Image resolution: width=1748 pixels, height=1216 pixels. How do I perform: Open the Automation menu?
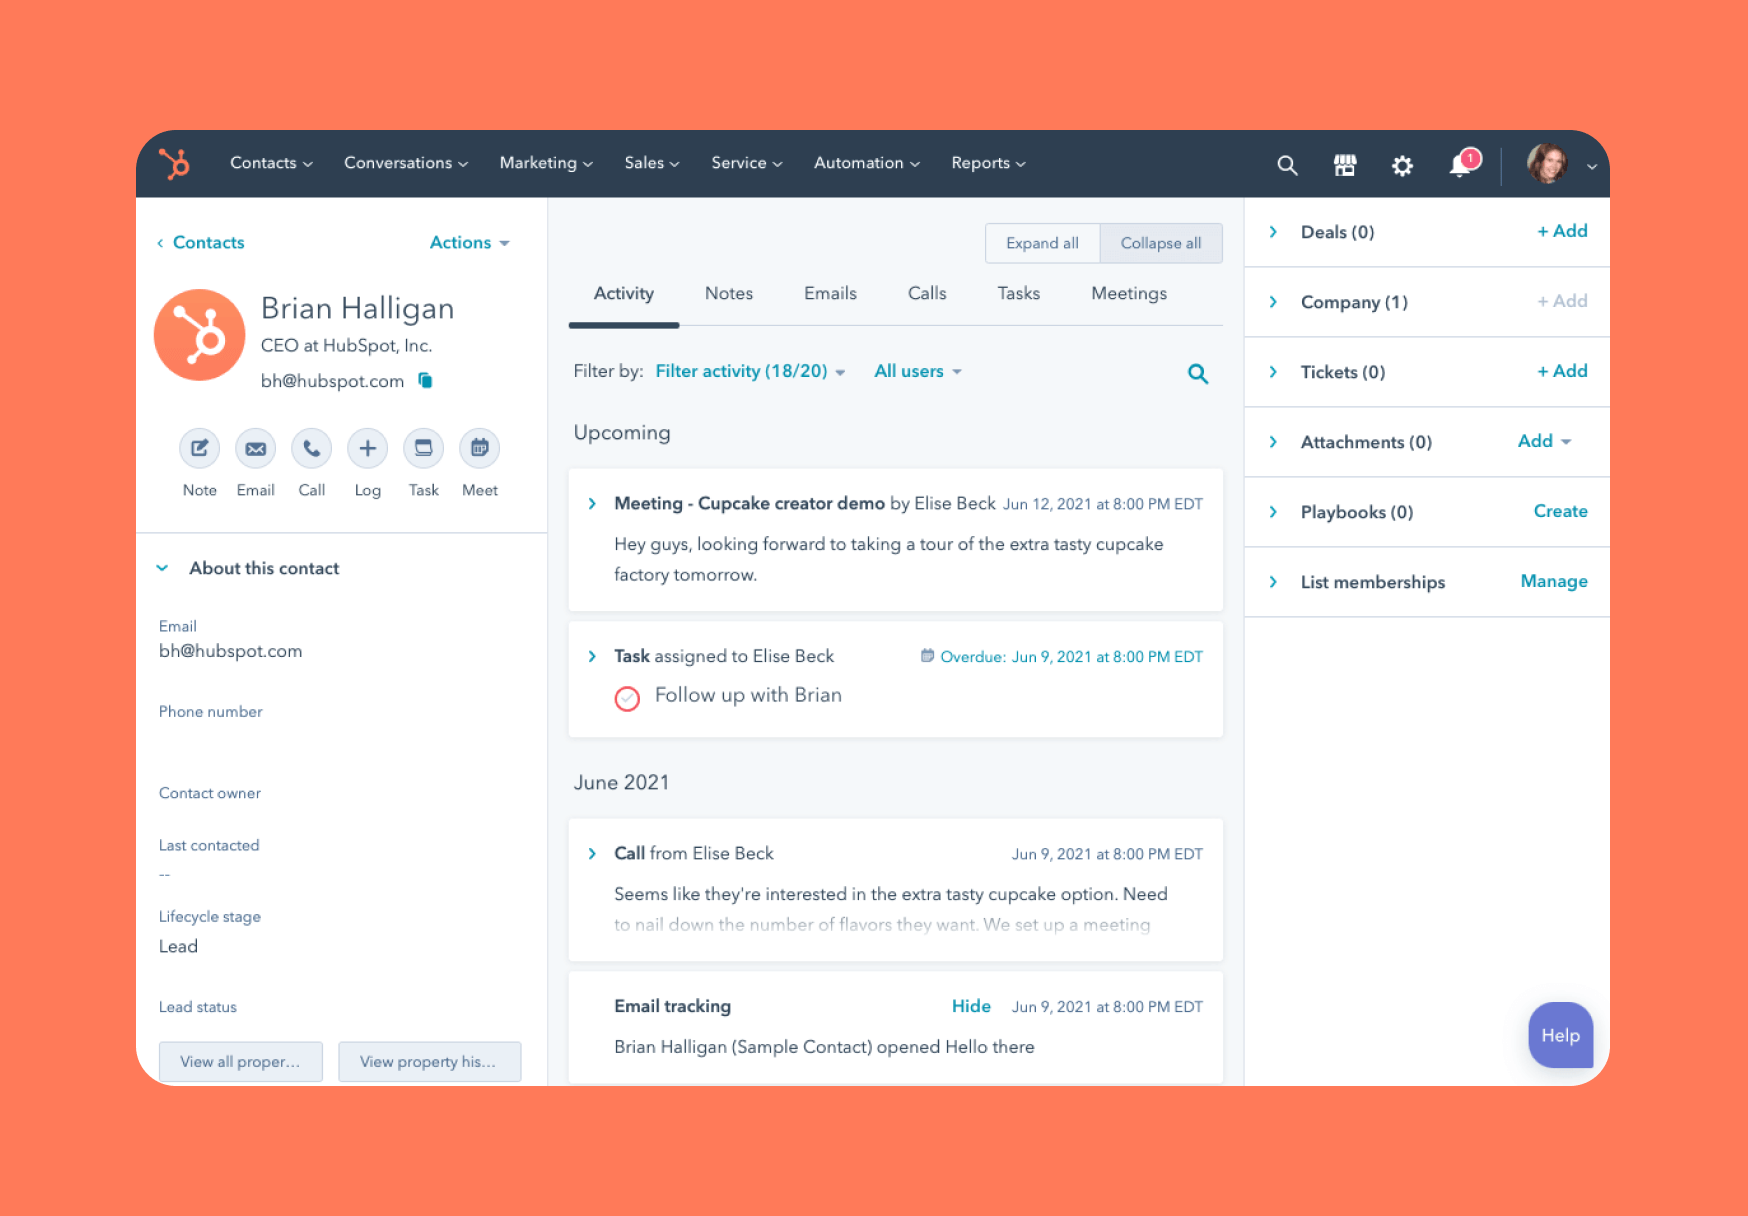click(867, 163)
